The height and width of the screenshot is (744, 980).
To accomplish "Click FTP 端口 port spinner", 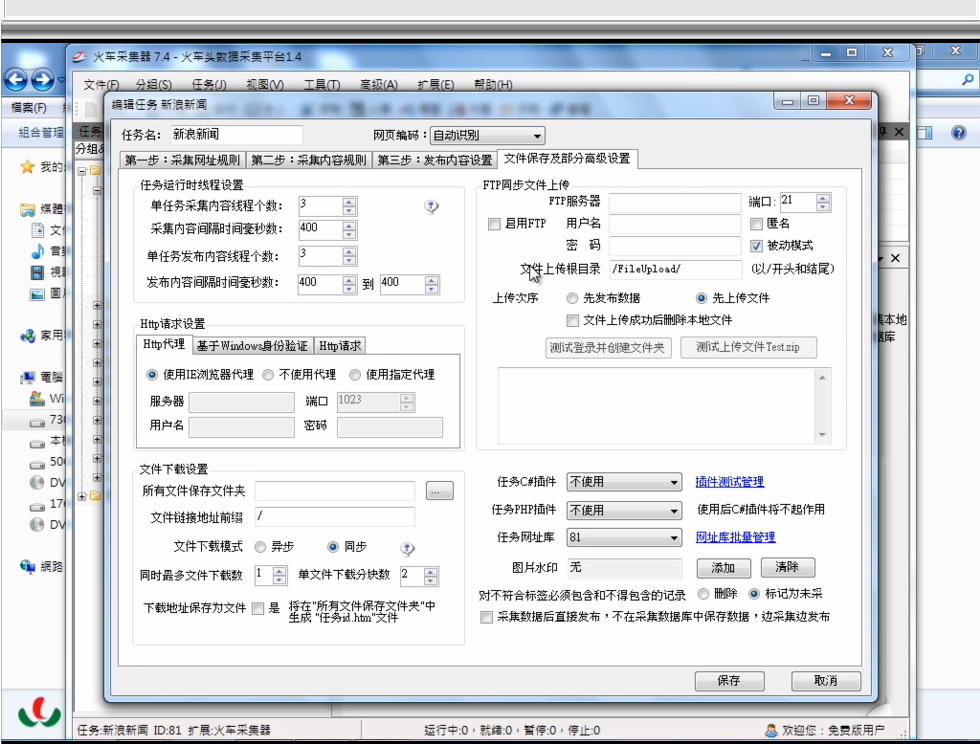I will click(823, 202).
